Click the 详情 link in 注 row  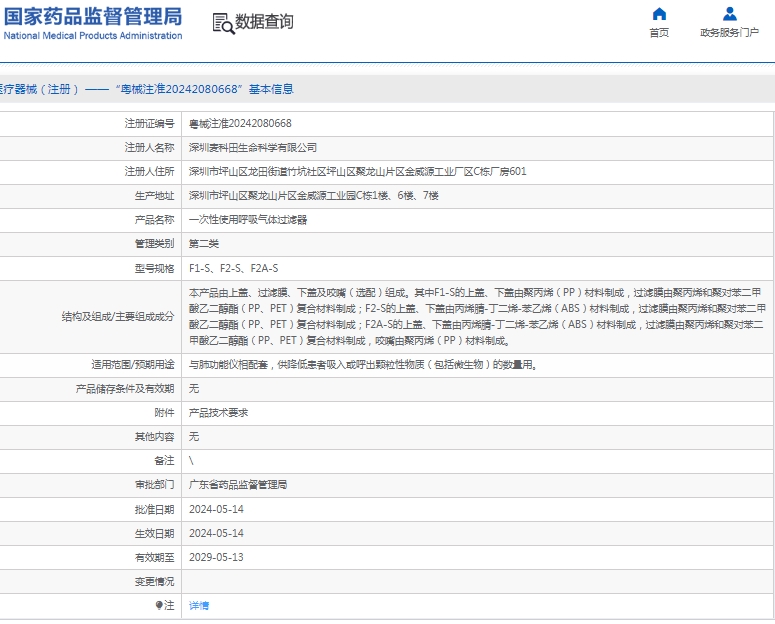[199, 605]
